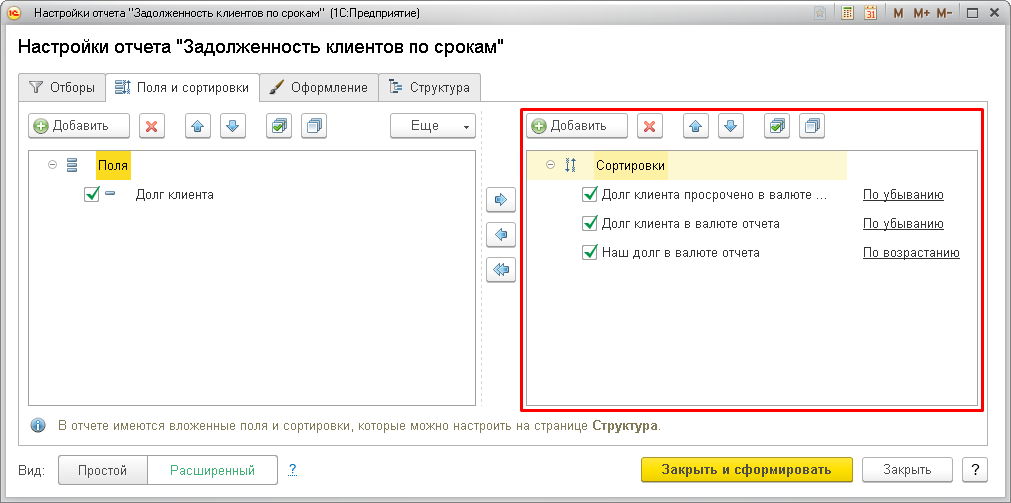This screenshot has width=1011, height=503.
Task: Select Долг клиента просрочено в валюте row text
Action: [x=714, y=195]
